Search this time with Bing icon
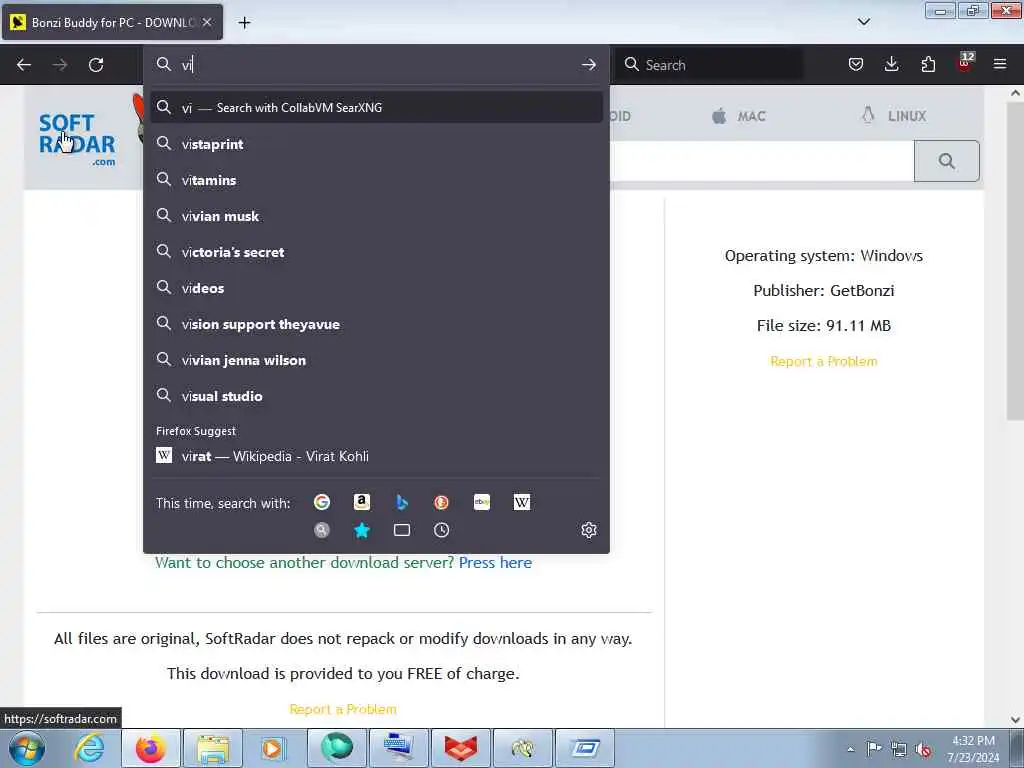This screenshot has width=1024, height=768. 402,502
